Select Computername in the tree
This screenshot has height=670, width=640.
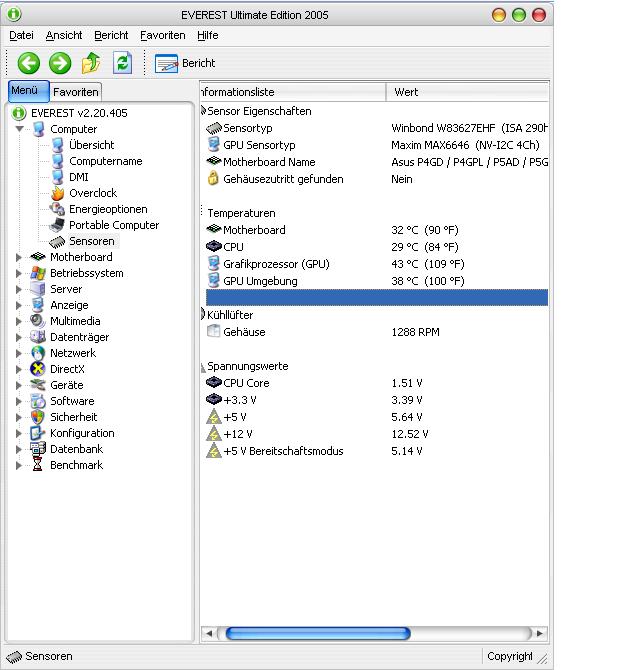coord(106,161)
